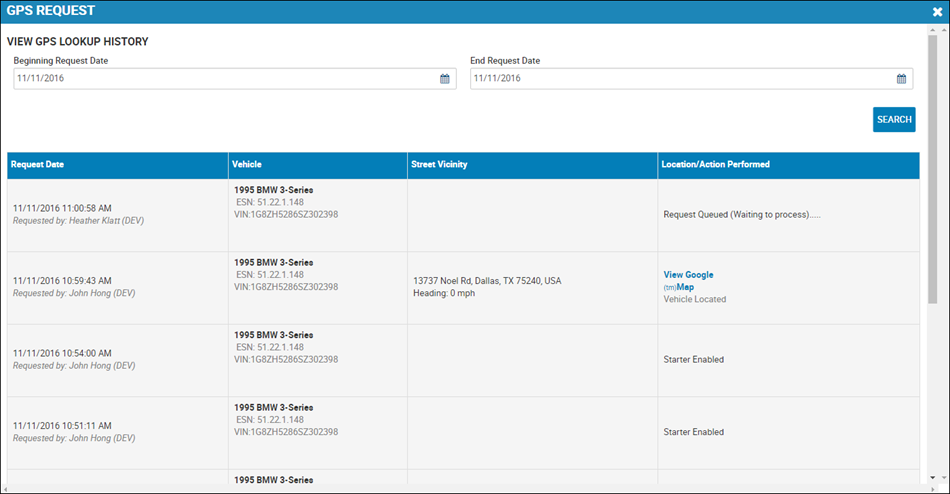Select the 11/11/2016 10:54:00 AM request date

pyautogui.click(x=62, y=353)
